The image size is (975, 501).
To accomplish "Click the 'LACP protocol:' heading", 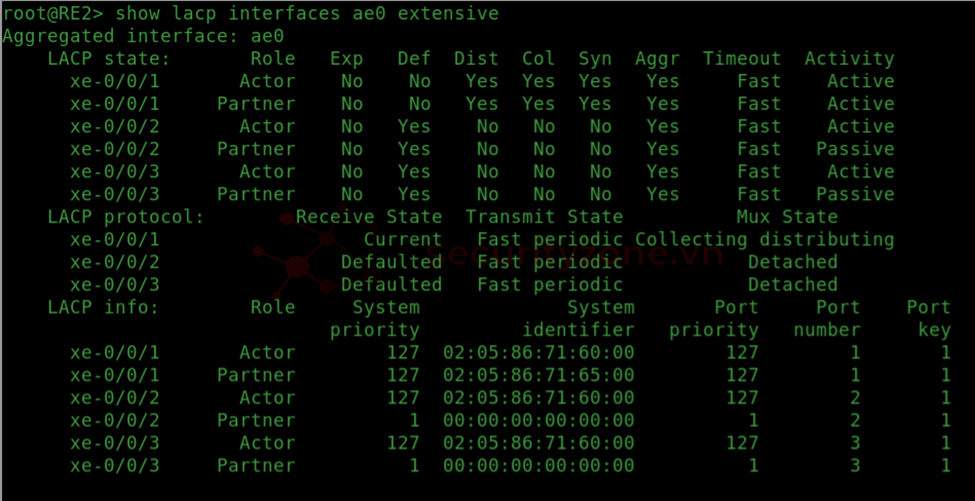I will (x=126, y=217).
